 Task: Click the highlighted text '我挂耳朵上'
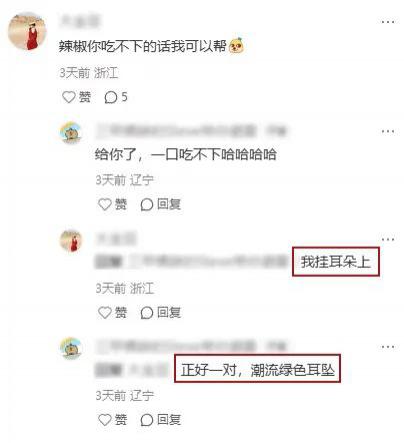tap(336, 262)
